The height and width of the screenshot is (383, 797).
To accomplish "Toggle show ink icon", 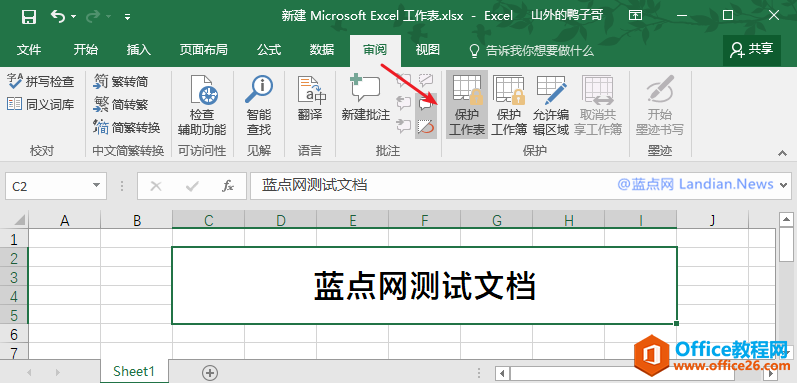I will [426, 126].
